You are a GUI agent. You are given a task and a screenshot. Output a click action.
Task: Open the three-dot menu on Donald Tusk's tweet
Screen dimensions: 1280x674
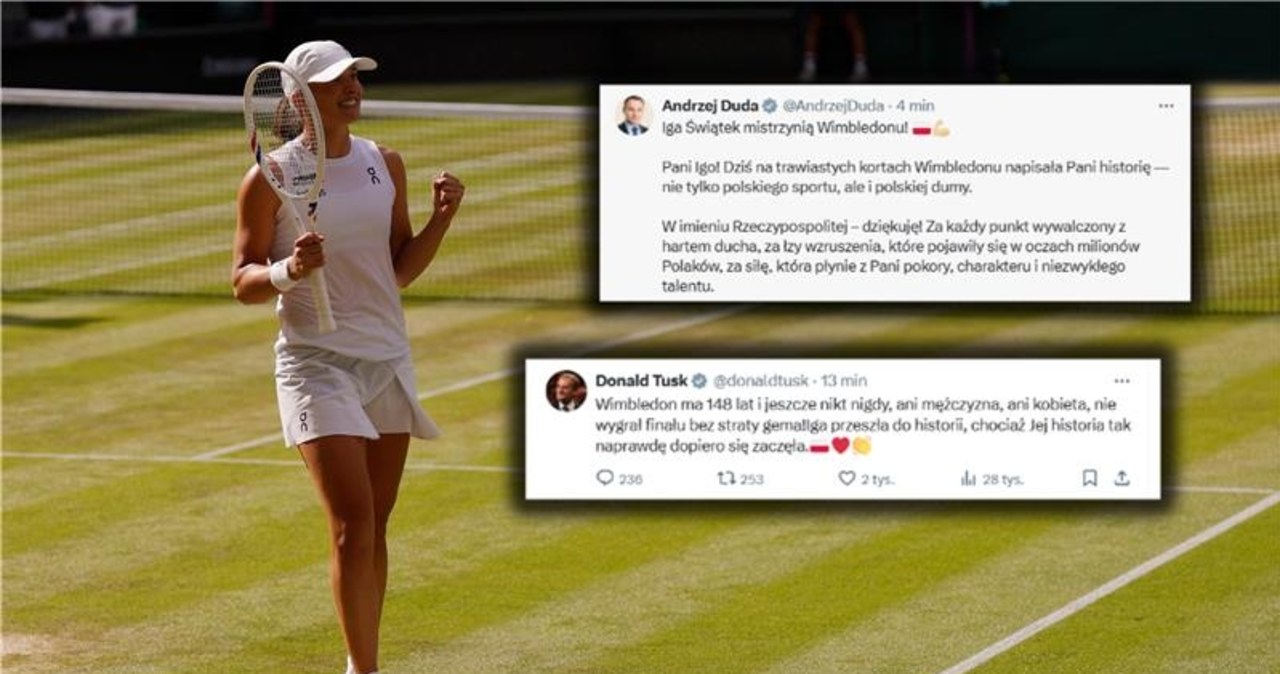[1122, 380]
